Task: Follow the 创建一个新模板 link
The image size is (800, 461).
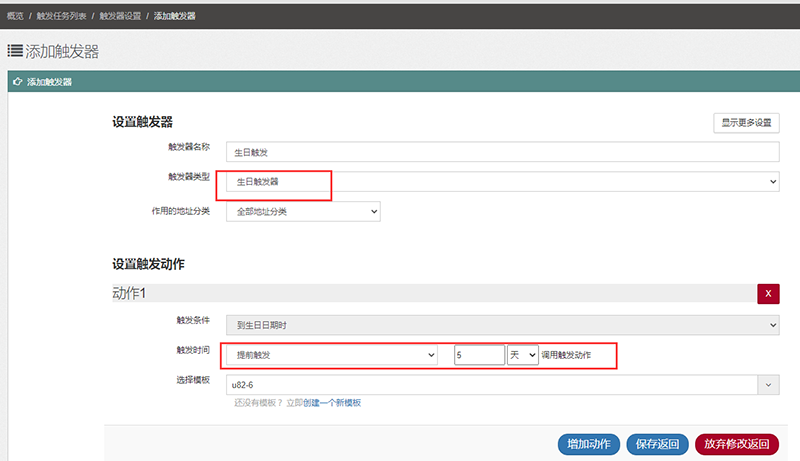Action: pos(332,403)
